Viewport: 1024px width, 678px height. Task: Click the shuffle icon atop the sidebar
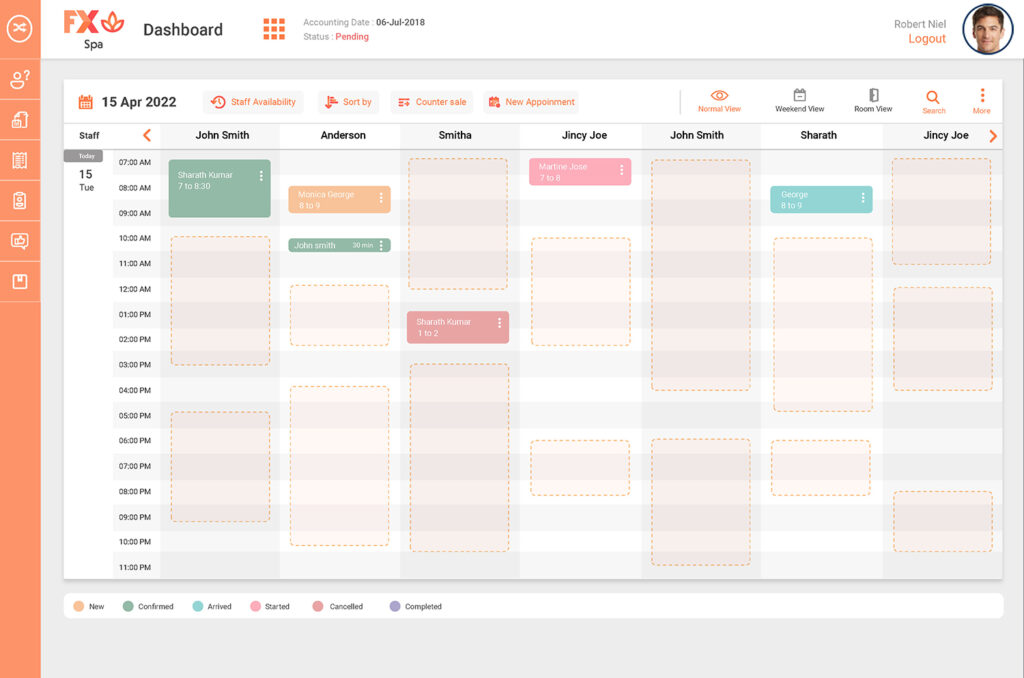20,29
